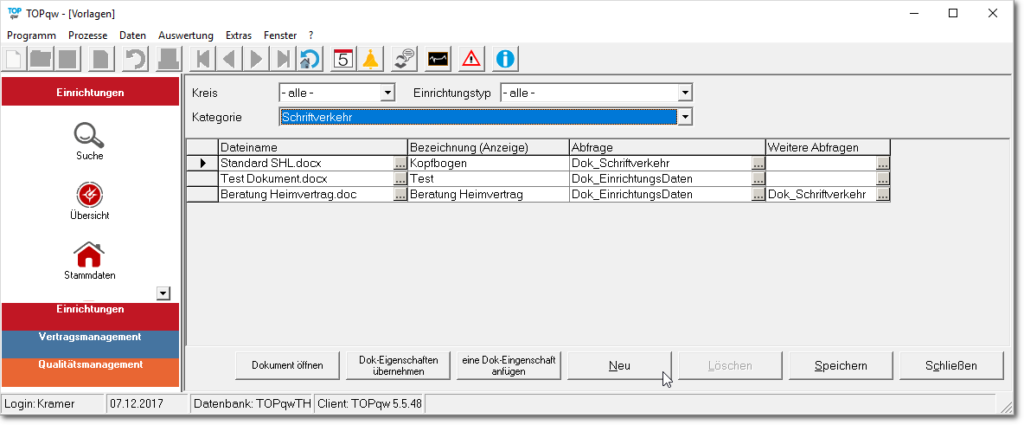Click browse button beside Standard SHL.docx
Screen dimensions: 1024x425
point(400,162)
